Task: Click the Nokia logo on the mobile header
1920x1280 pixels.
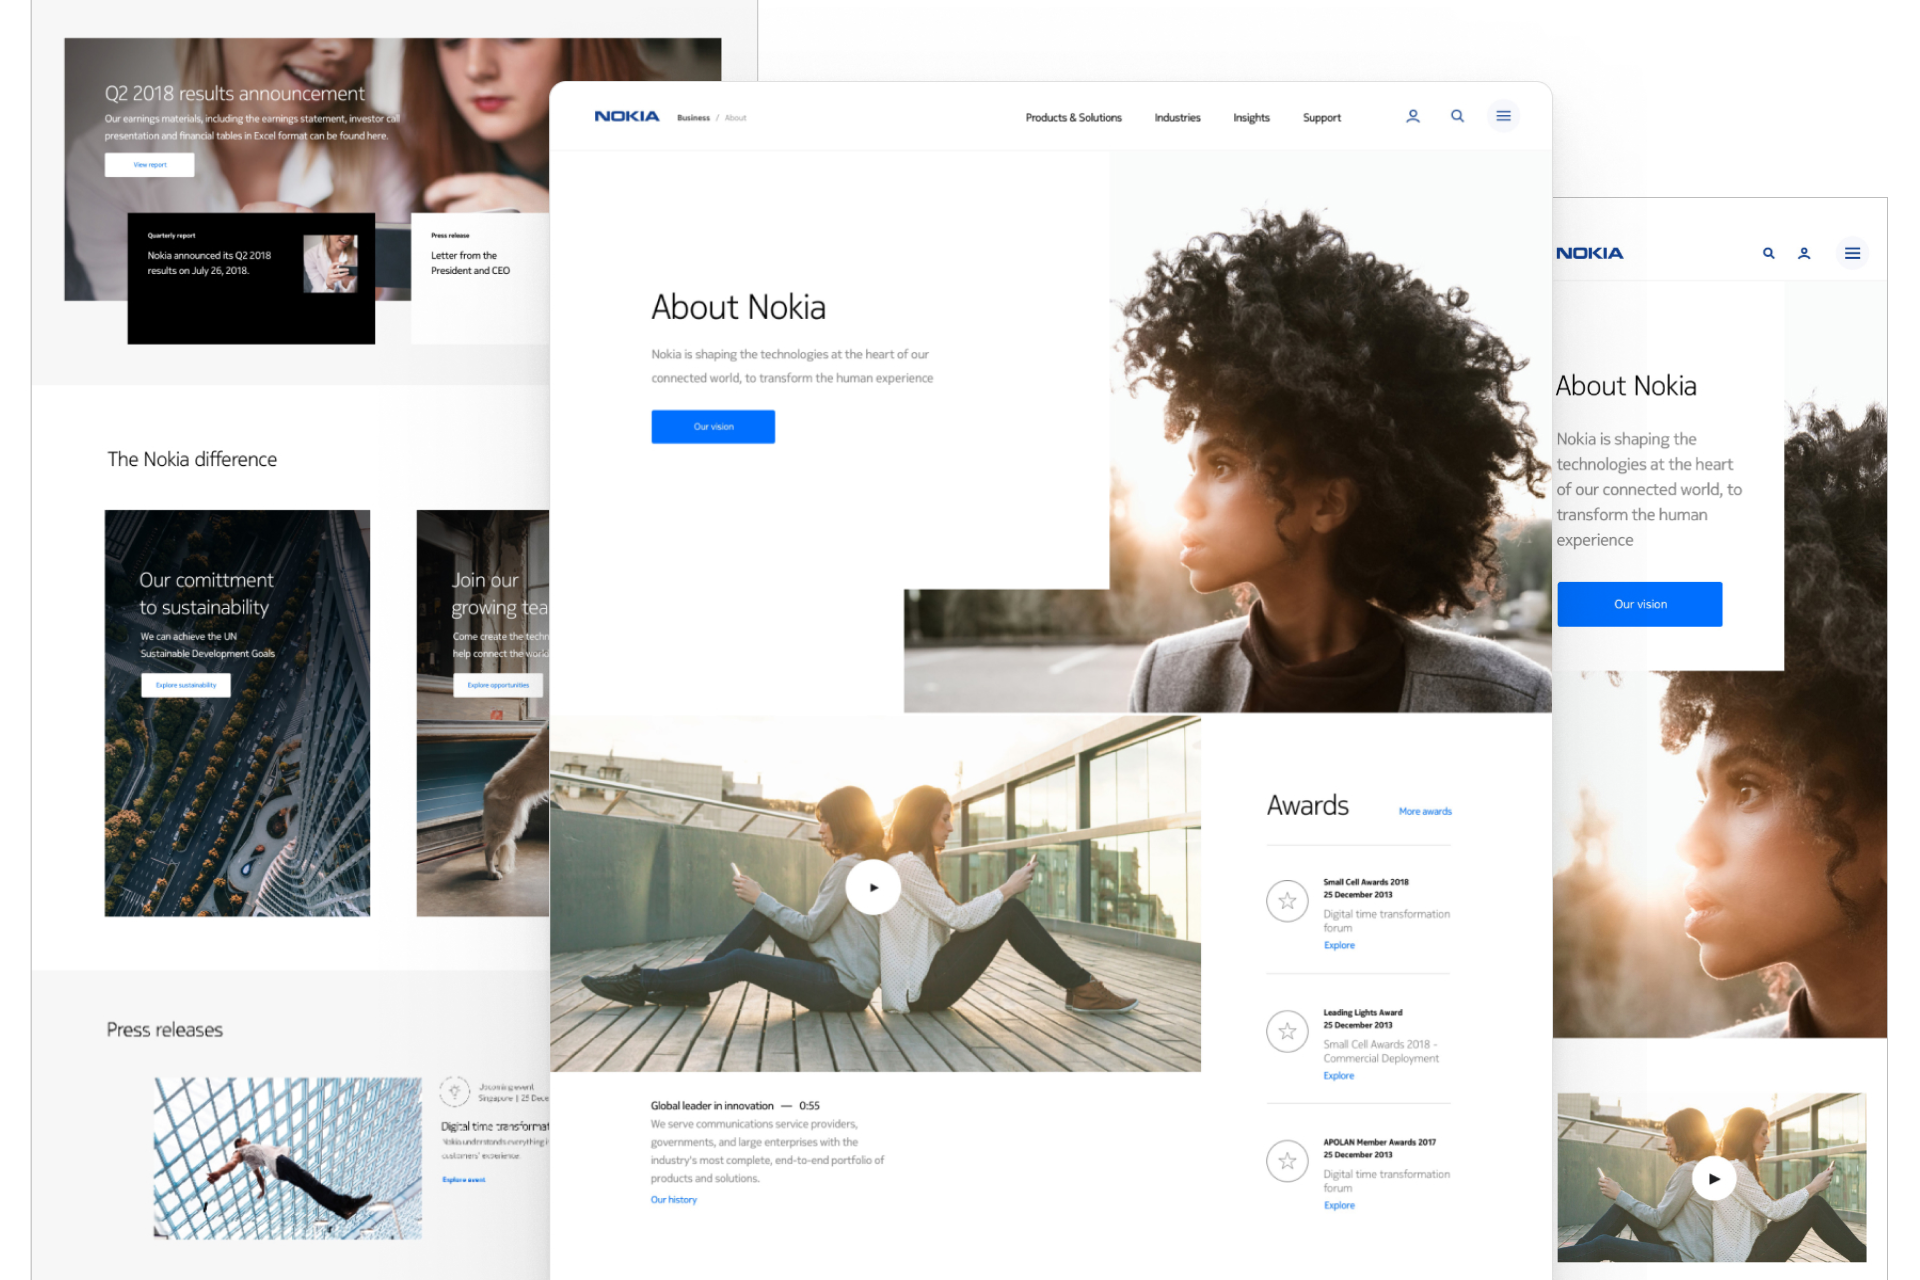Action: 1588,253
